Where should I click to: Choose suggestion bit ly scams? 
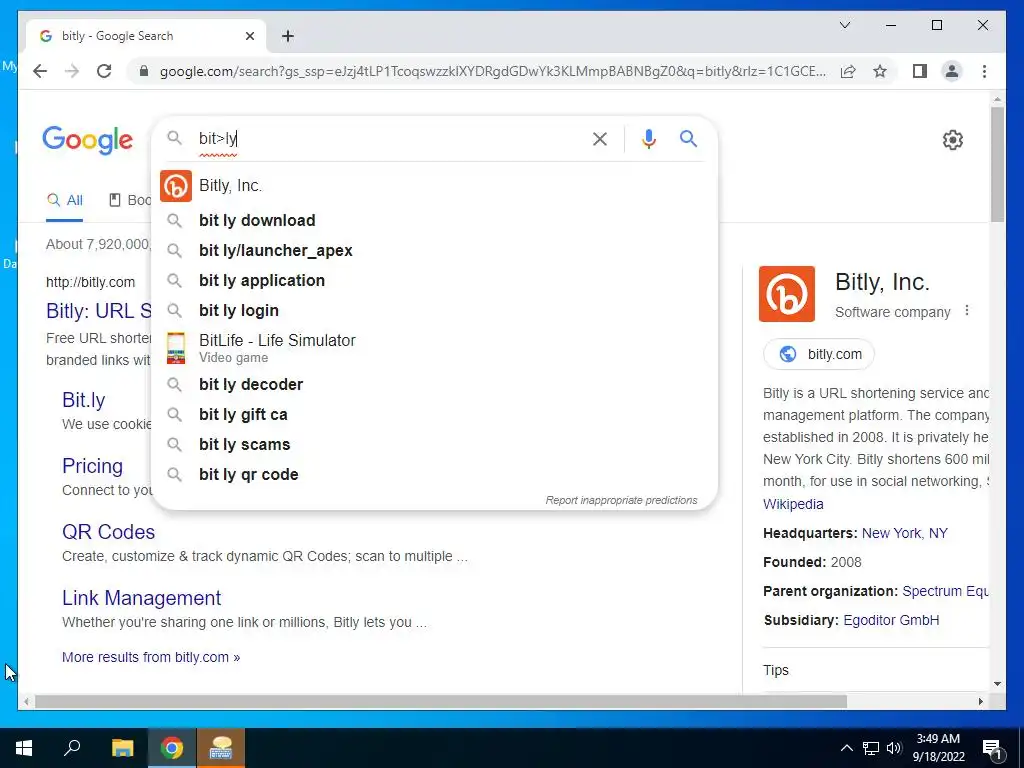click(x=434, y=445)
